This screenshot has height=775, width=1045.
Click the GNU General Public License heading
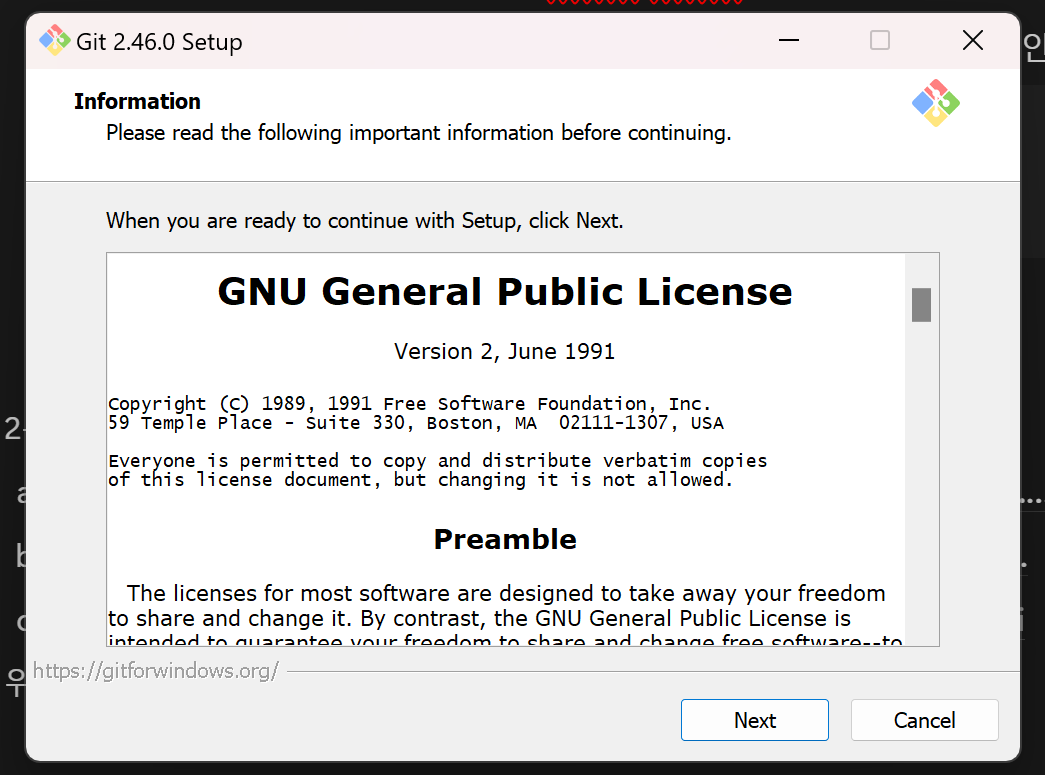505,292
